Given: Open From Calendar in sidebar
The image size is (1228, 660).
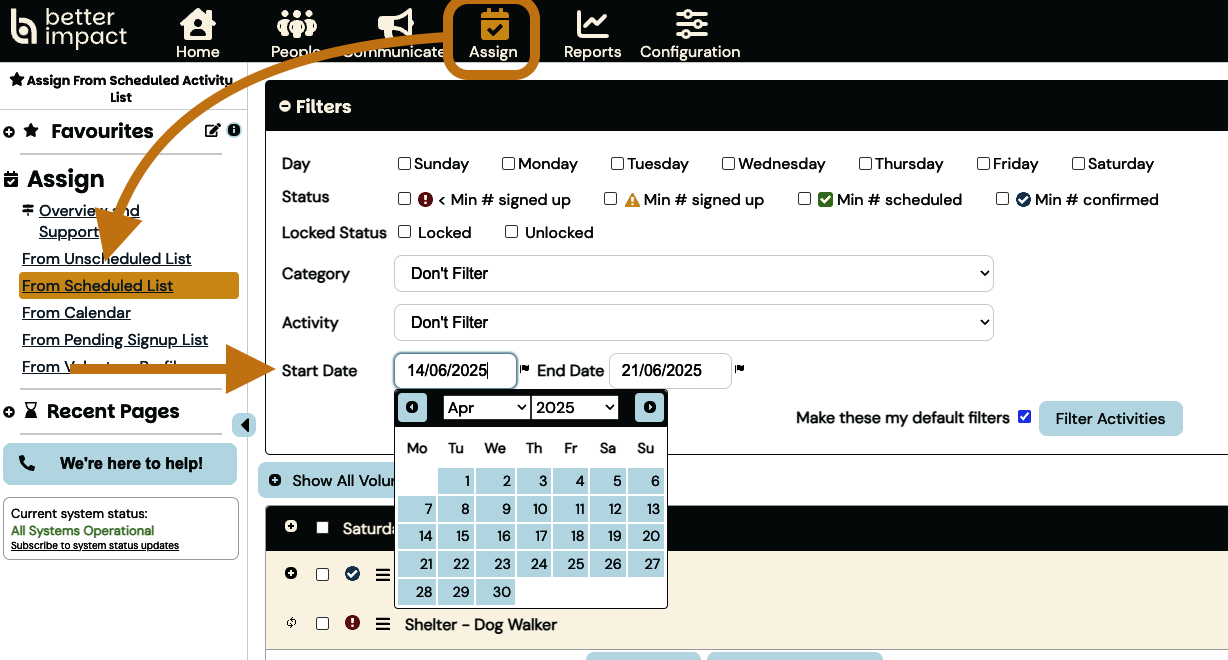Looking at the screenshot, I should (x=76, y=313).
